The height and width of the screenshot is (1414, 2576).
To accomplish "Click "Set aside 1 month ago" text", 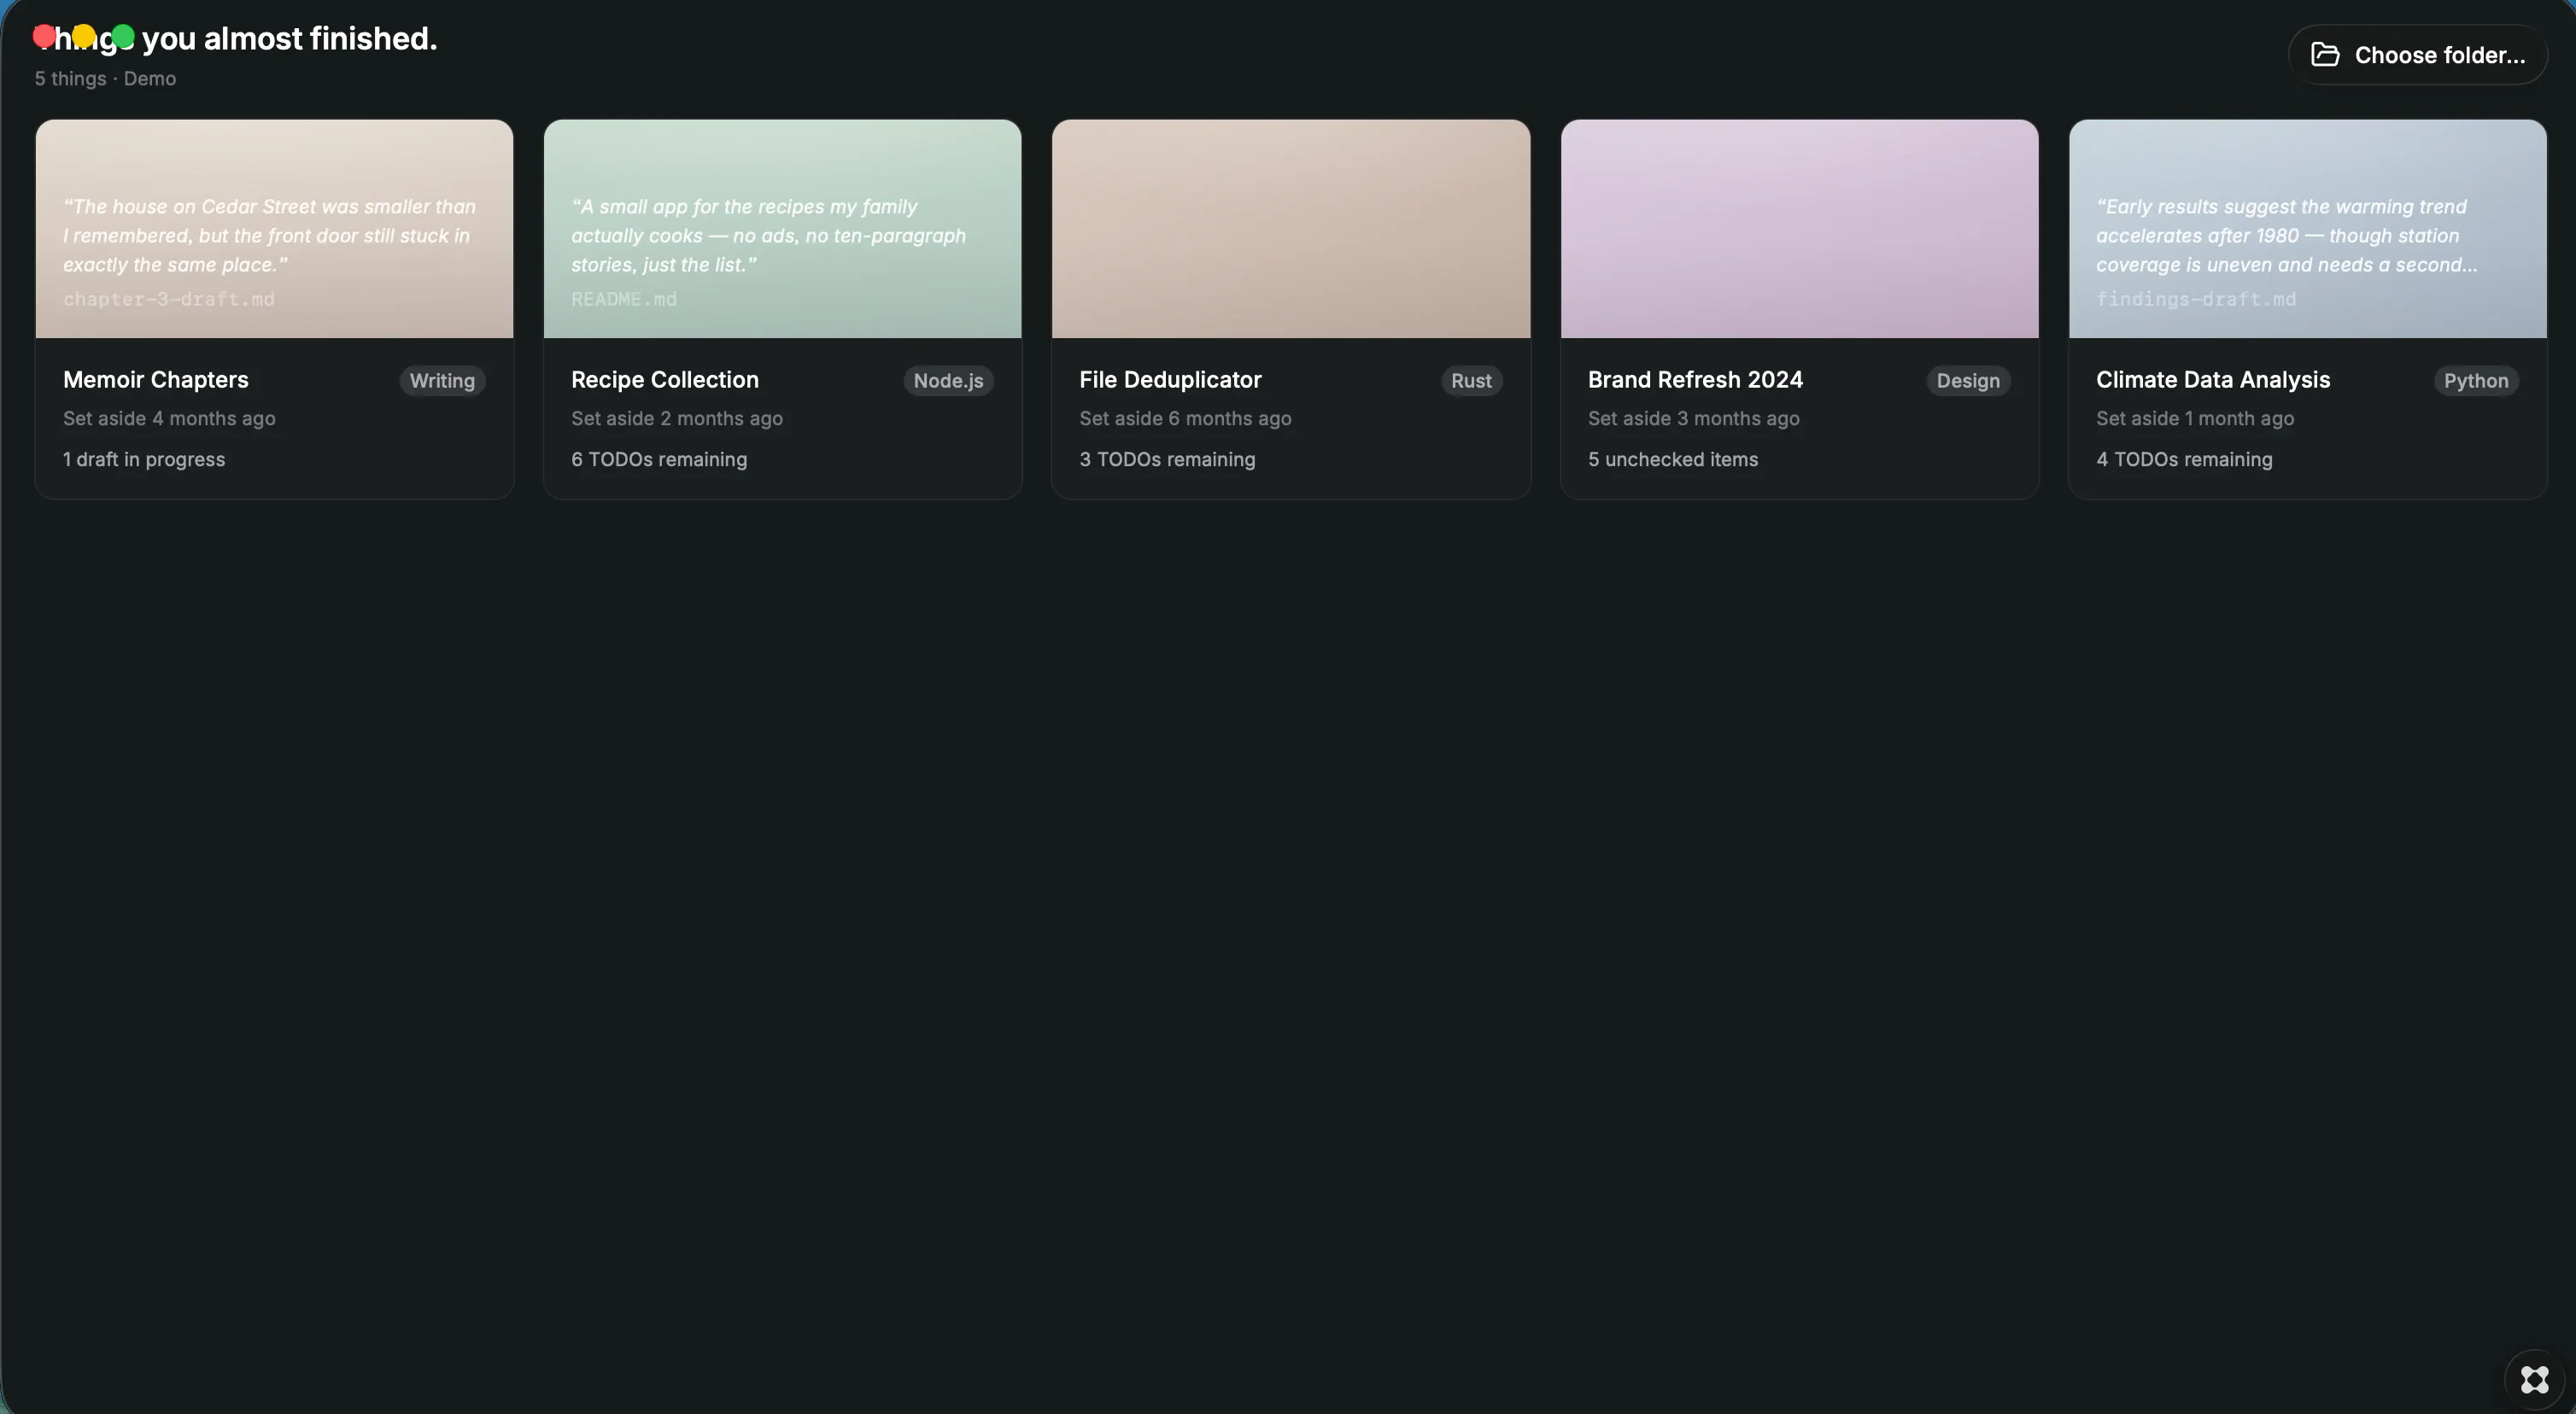I will (x=2195, y=419).
